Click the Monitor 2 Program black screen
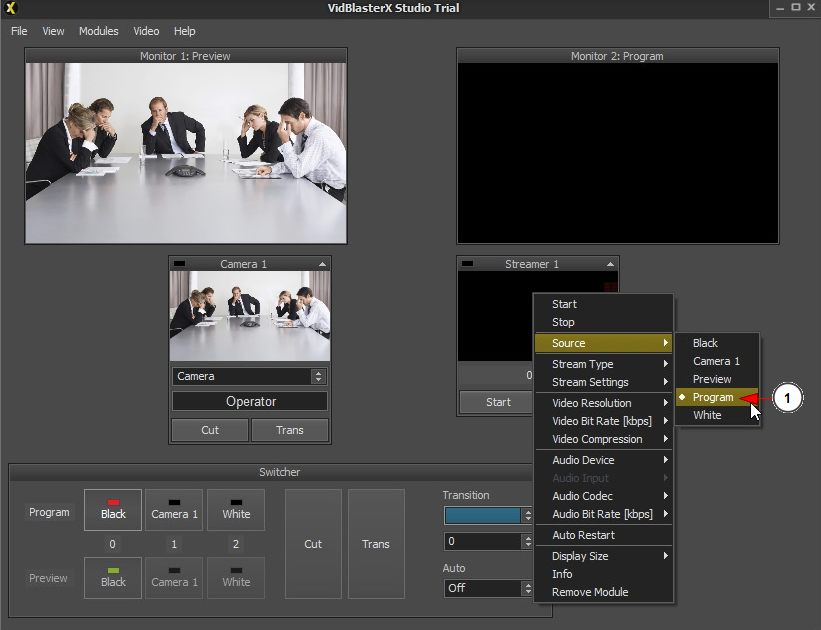This screenshot has height=630, width=821. pos(618,153)
